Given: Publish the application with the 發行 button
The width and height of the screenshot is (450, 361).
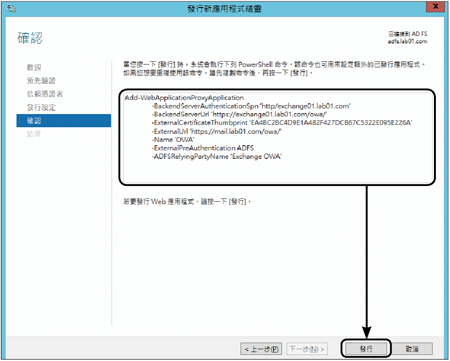Looking at the screenshot, I should [366, 349].
